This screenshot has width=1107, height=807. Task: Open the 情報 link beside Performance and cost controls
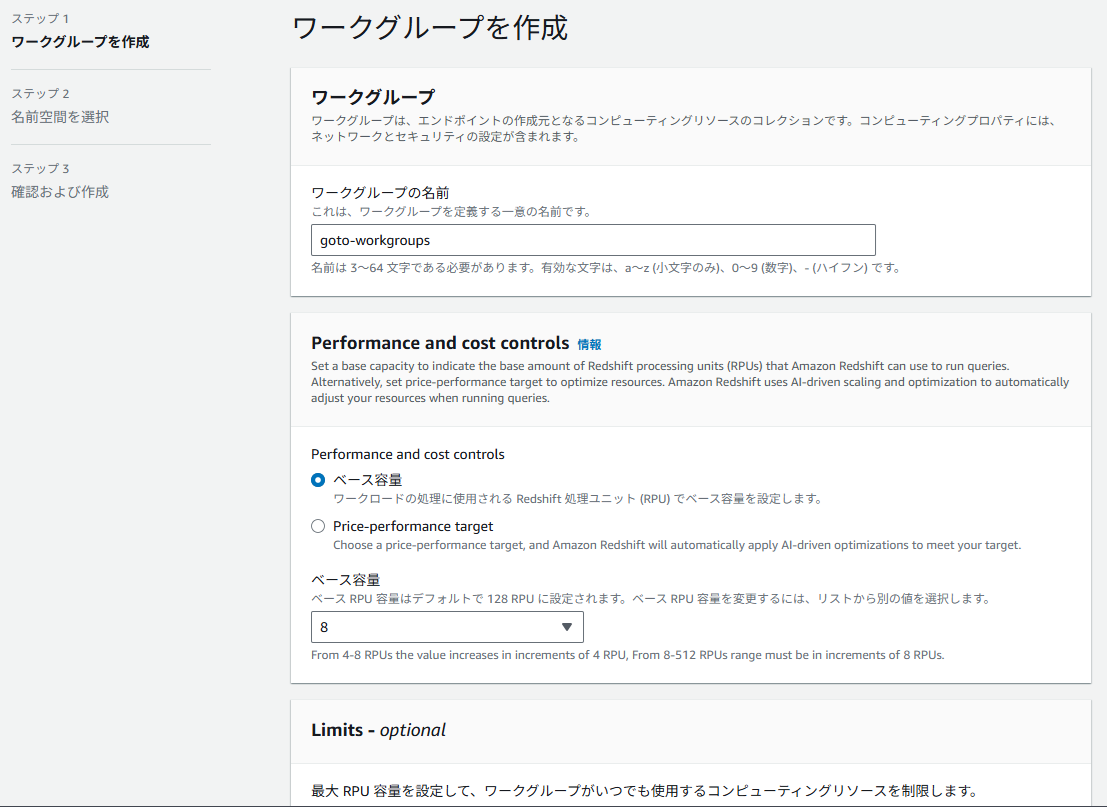(589, 344)
